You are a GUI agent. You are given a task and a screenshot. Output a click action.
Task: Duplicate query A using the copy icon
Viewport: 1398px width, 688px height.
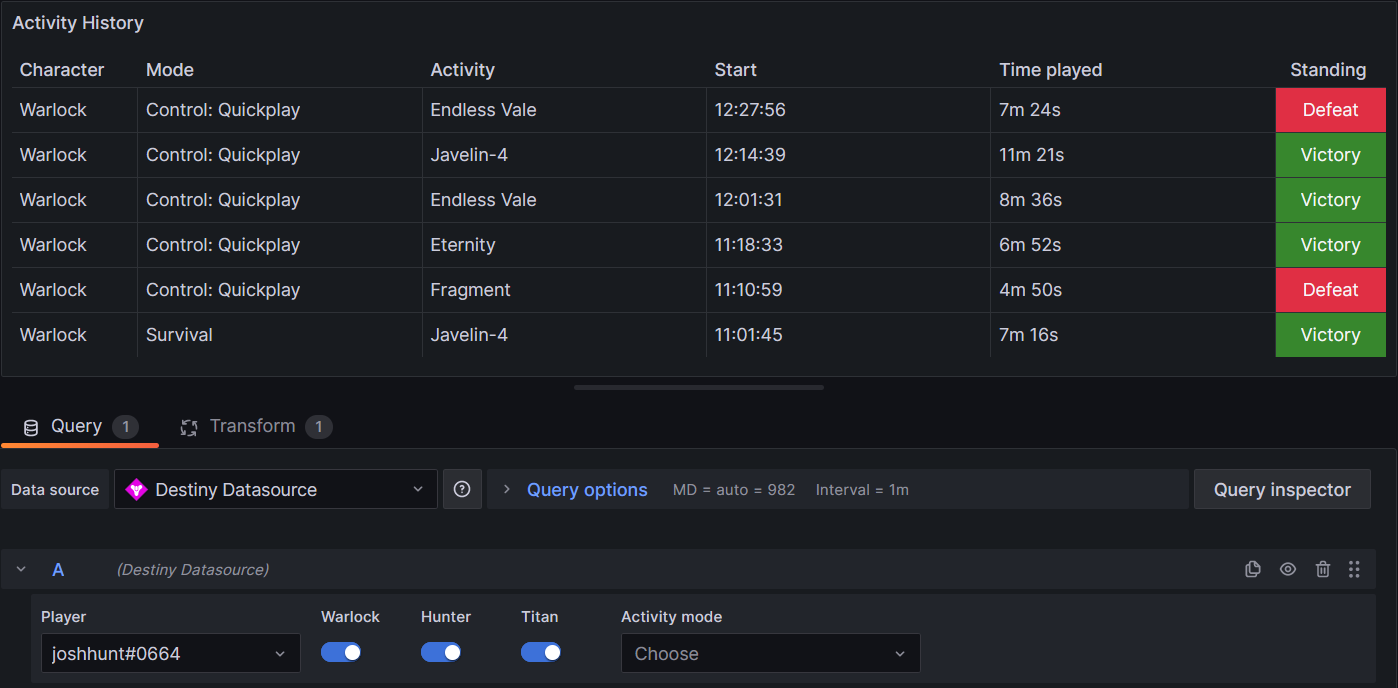click(1253, 568)
